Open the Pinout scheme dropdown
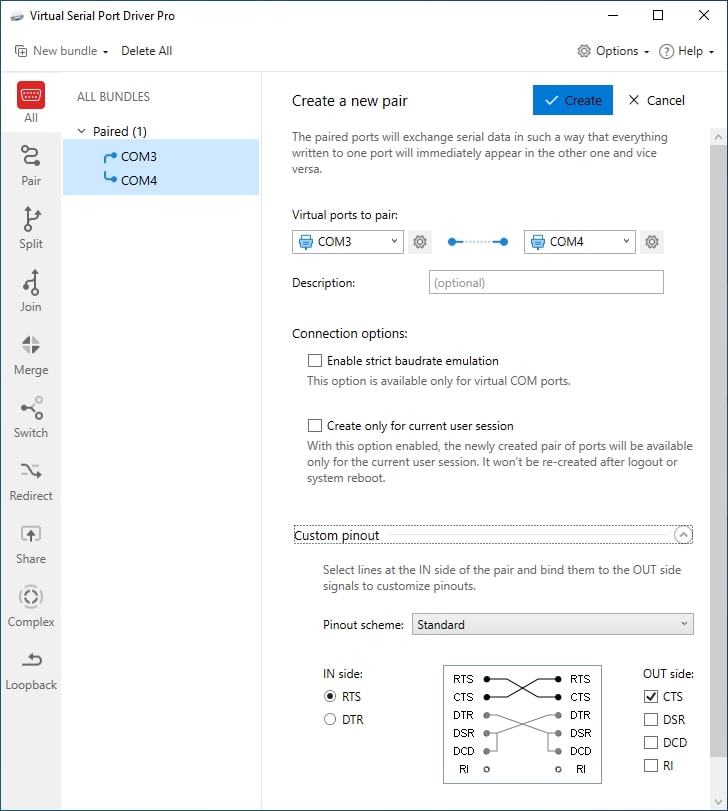The width and height of the screenshot is (728, 811). (553, 624)
